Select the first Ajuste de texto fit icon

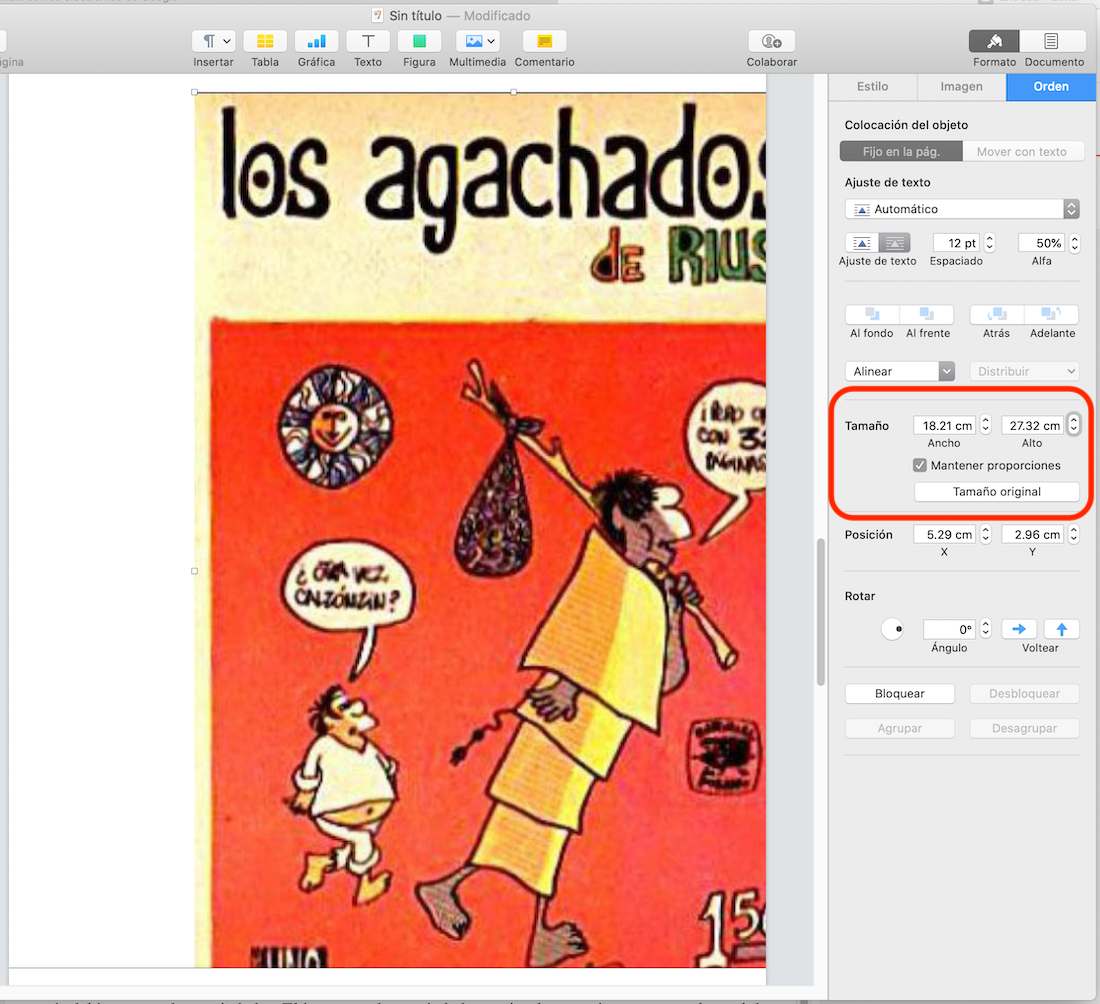click(861, 243)
